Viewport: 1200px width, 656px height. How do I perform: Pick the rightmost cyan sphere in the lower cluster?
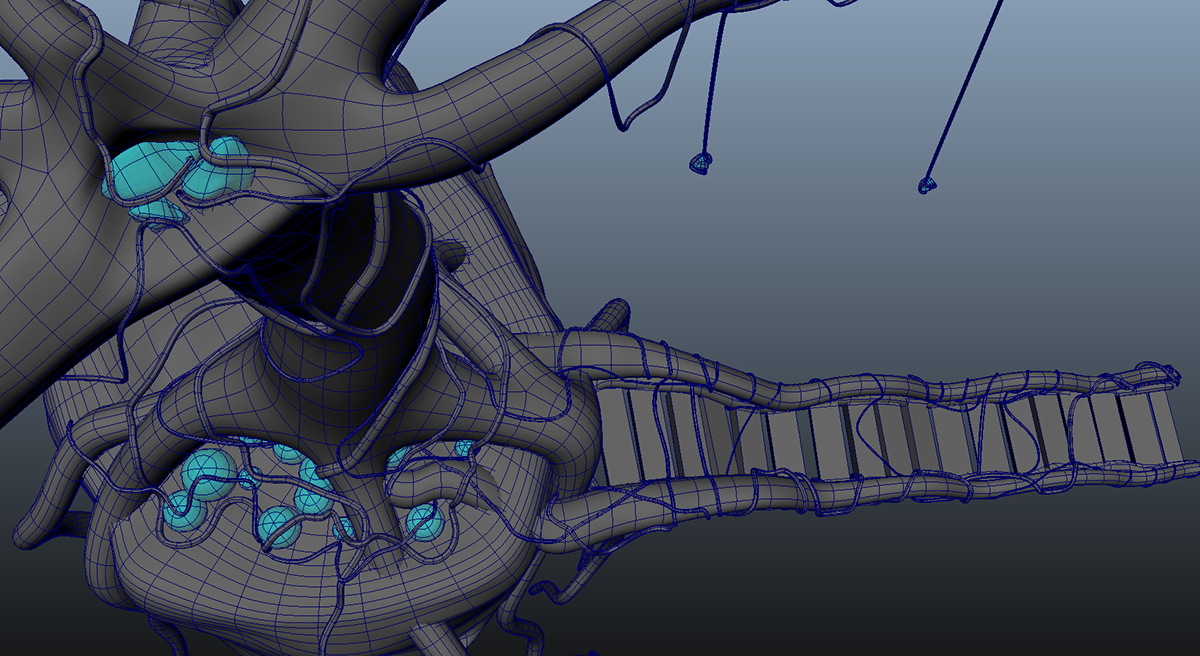(462, 449)
